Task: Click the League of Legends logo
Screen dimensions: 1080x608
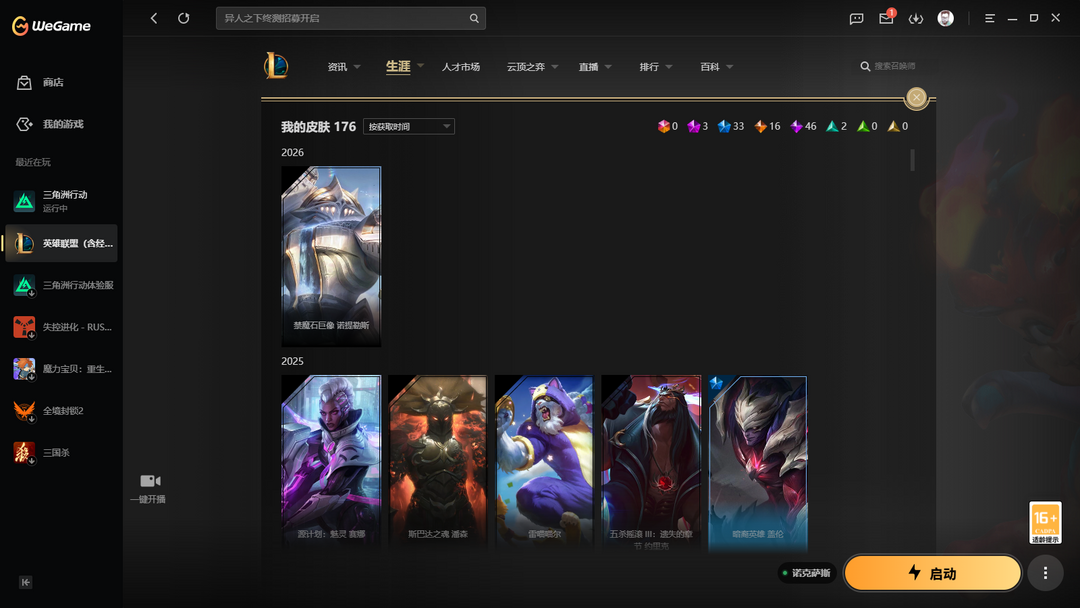Action: pos(276,66)
